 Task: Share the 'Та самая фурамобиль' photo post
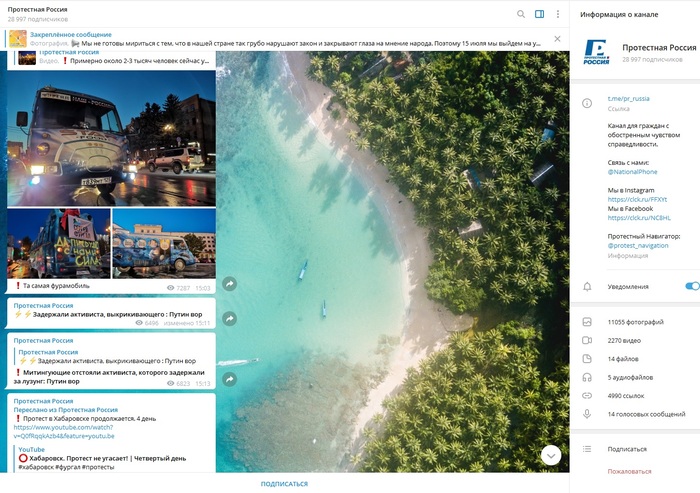(229, 284)
